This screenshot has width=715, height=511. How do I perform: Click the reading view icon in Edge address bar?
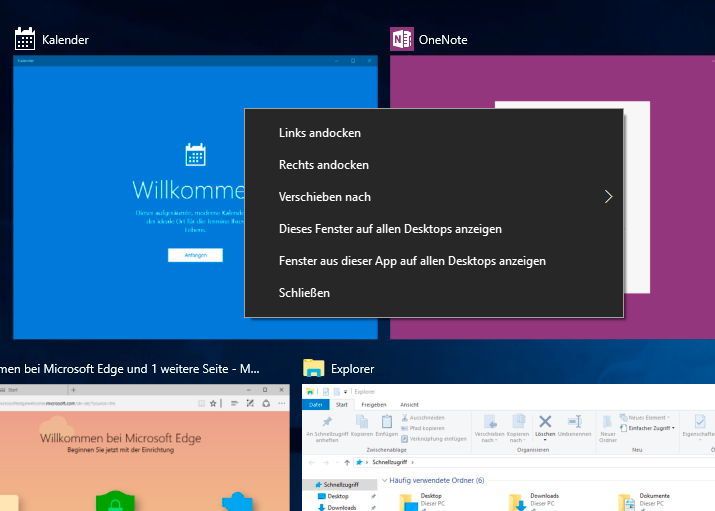tap(201, 403)
